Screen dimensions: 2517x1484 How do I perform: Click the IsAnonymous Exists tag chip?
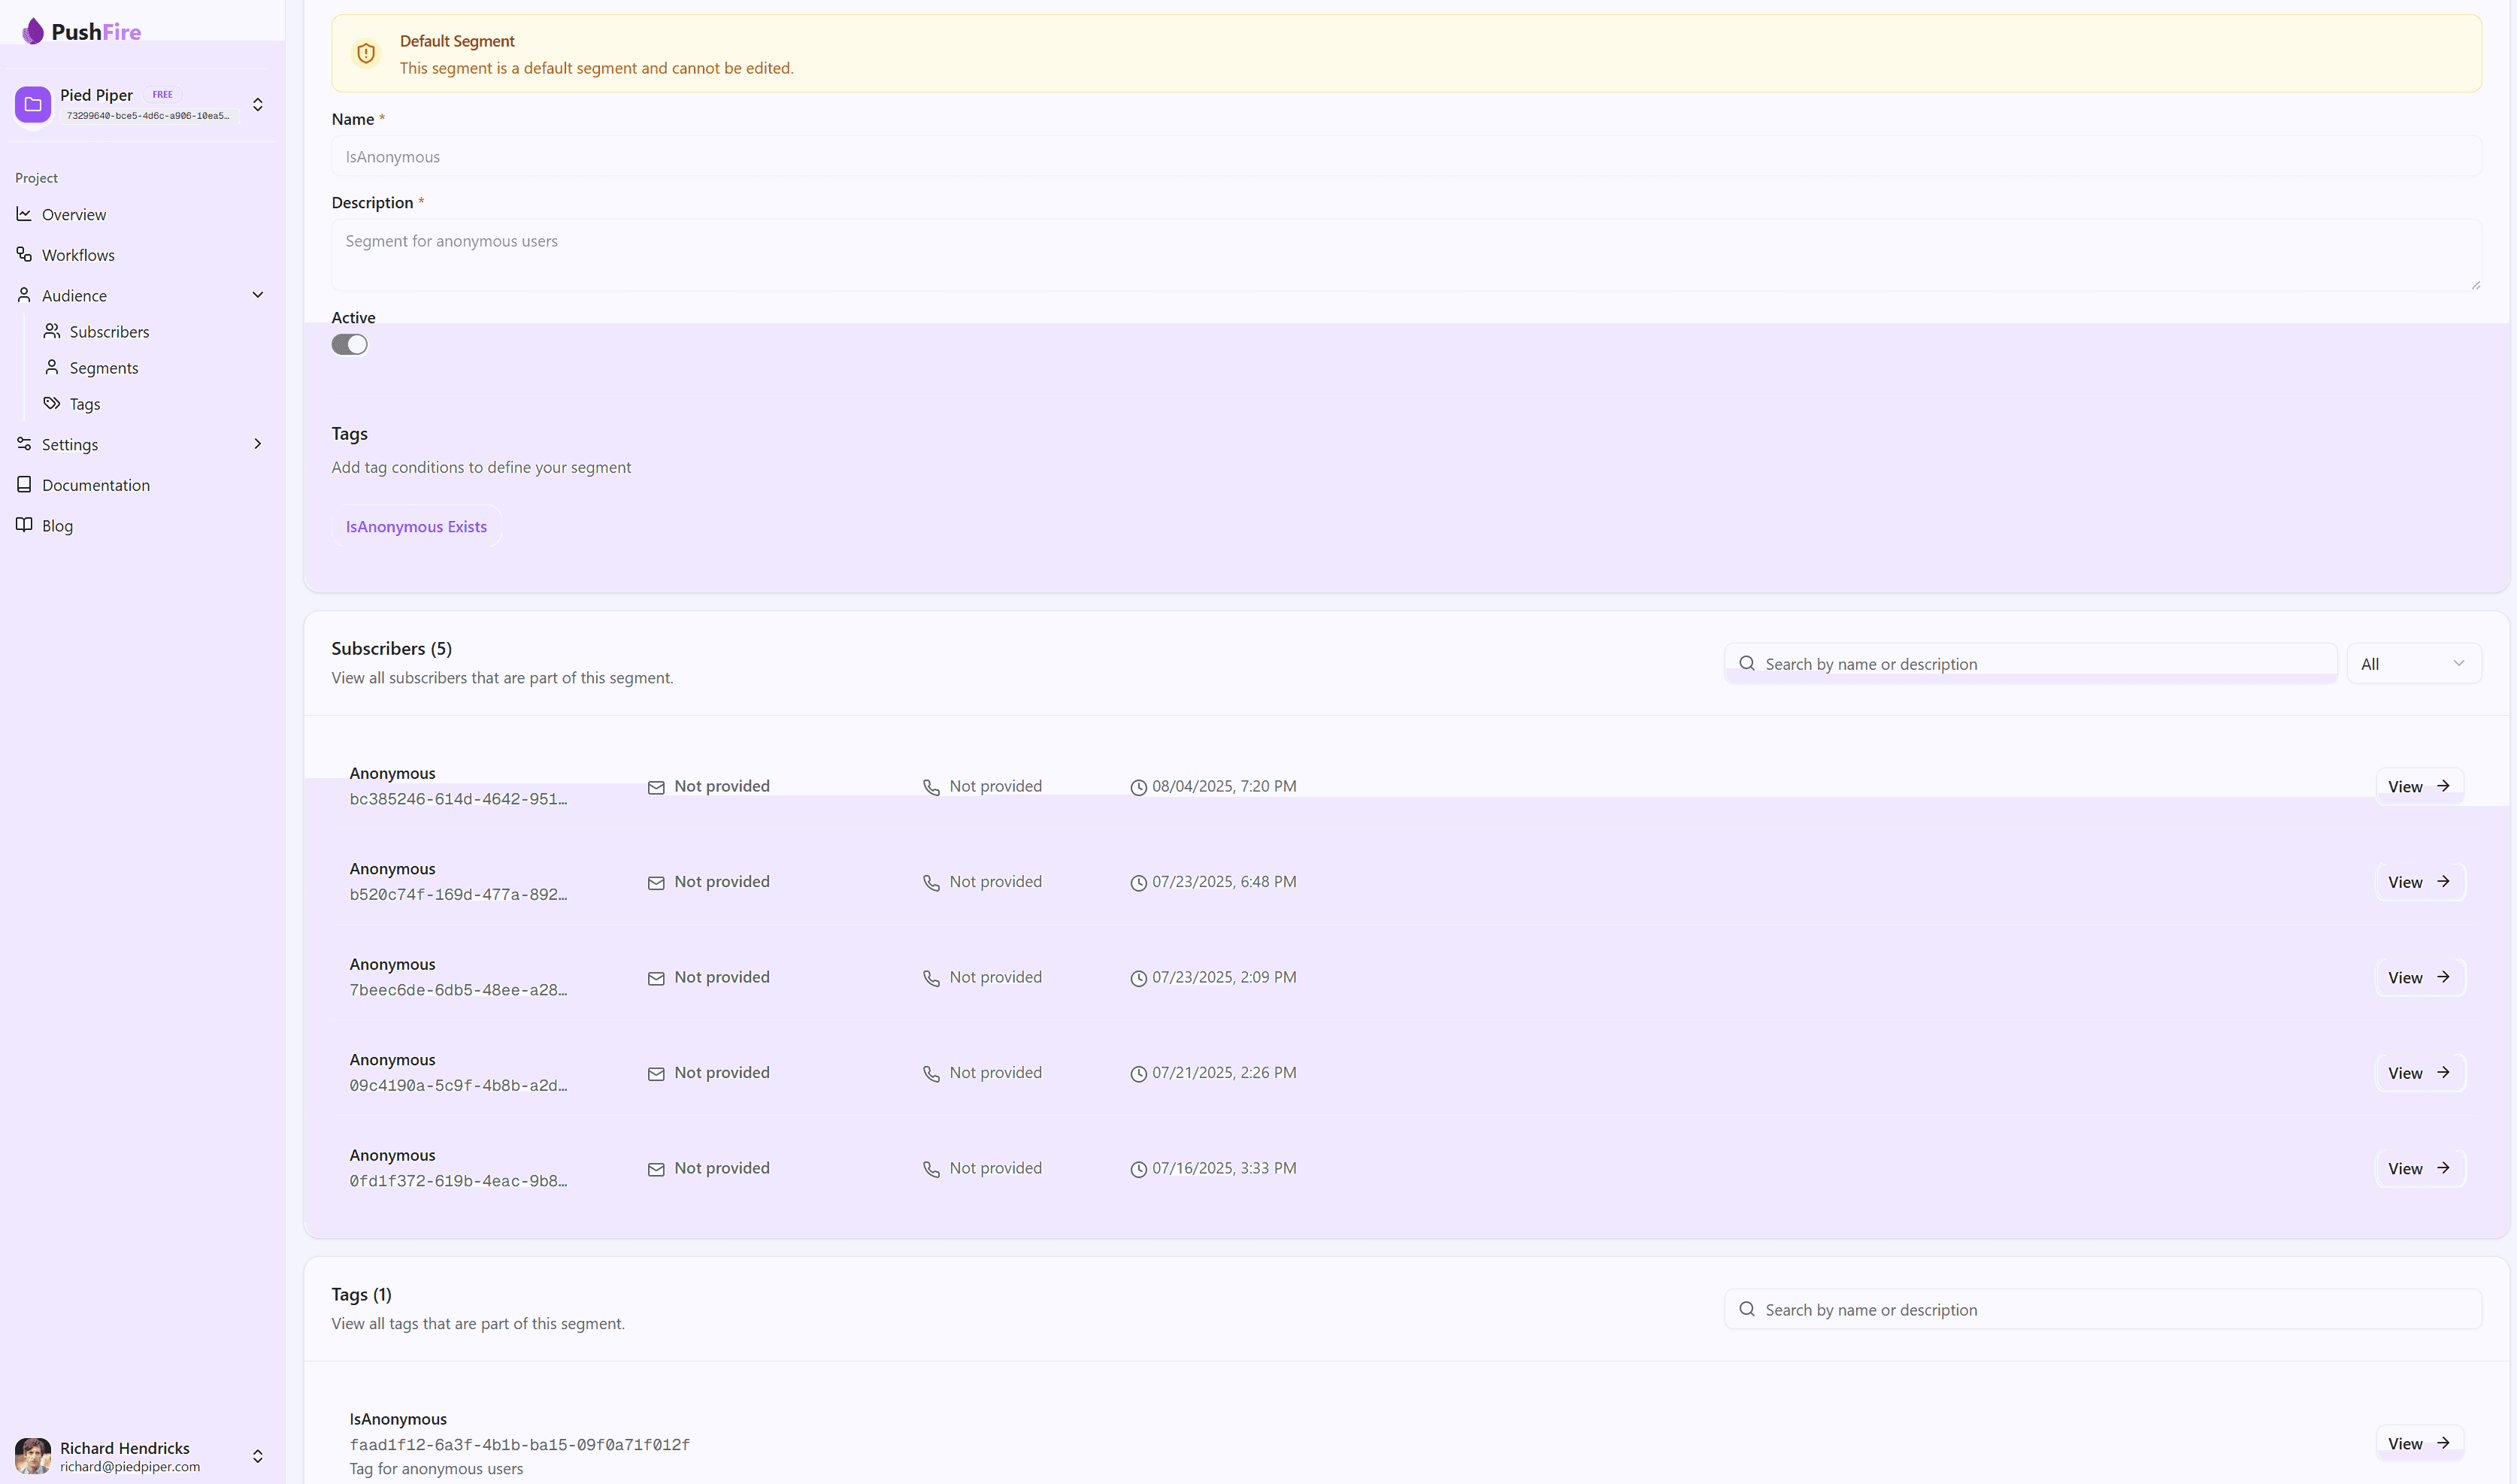coord(416,527)
